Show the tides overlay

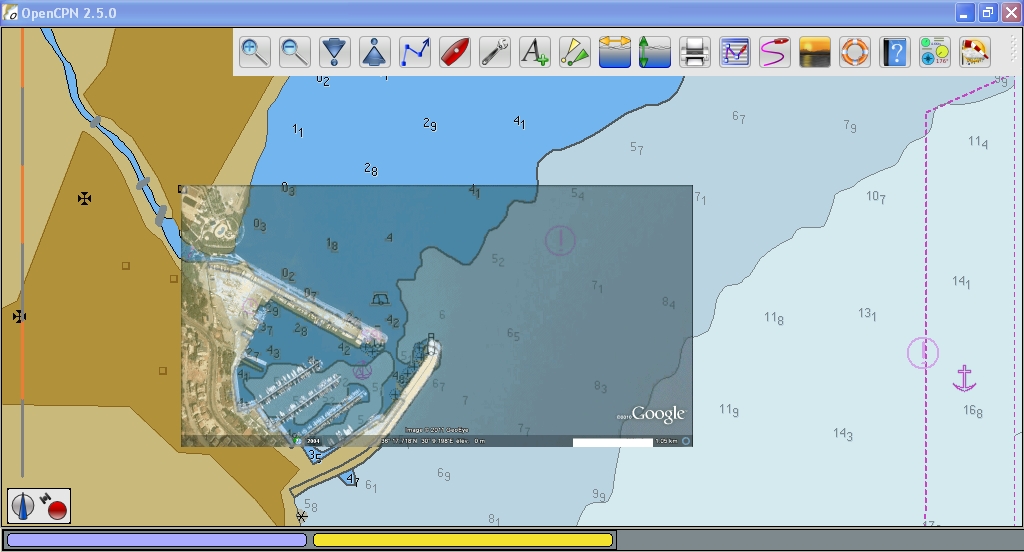pyautogui.click(x=655, y=52)
